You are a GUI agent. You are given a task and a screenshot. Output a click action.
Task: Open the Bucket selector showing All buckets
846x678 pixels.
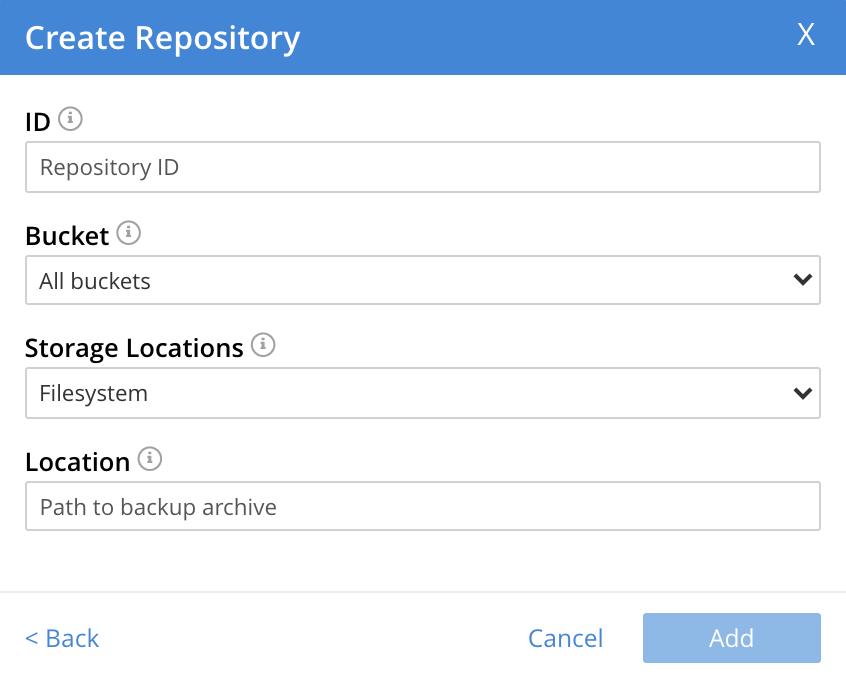point(420,280)
